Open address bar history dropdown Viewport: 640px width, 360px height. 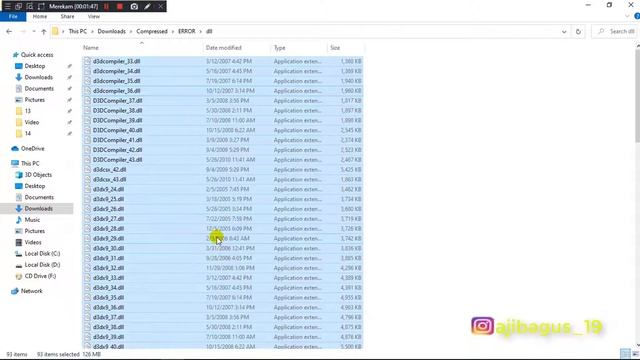tap(564, 31)
